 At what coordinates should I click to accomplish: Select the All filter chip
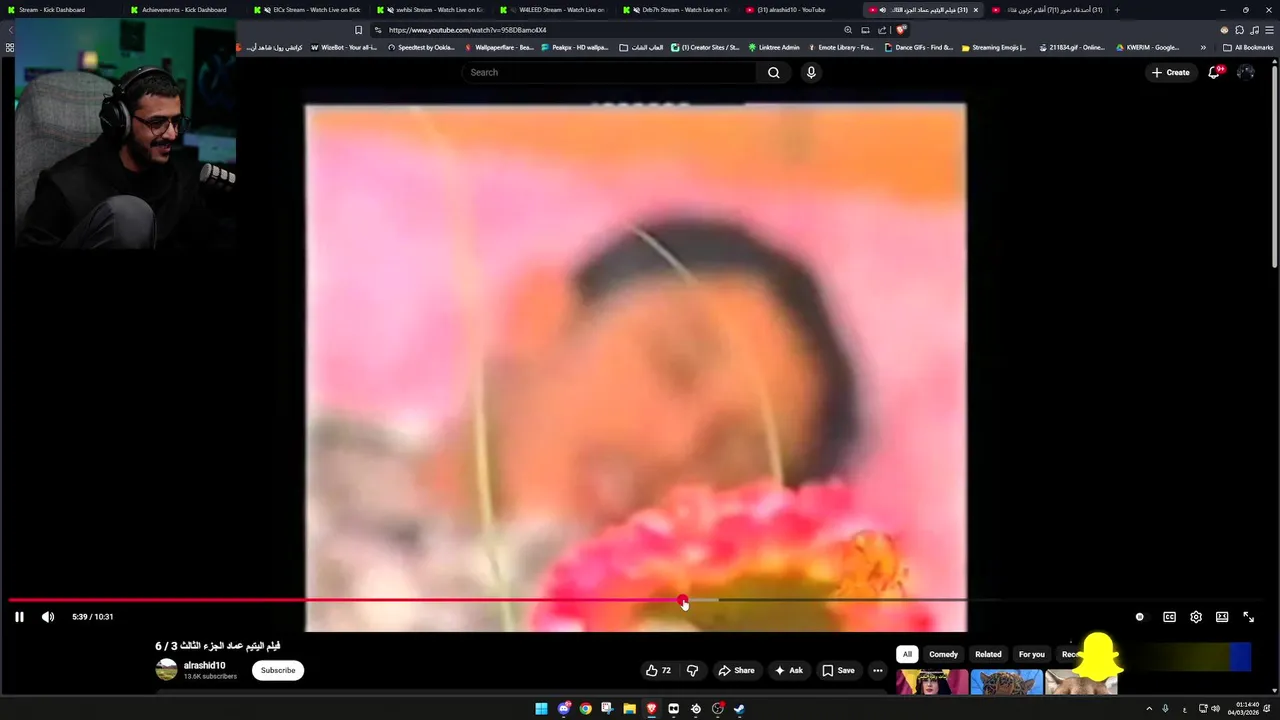coord(907,654)
